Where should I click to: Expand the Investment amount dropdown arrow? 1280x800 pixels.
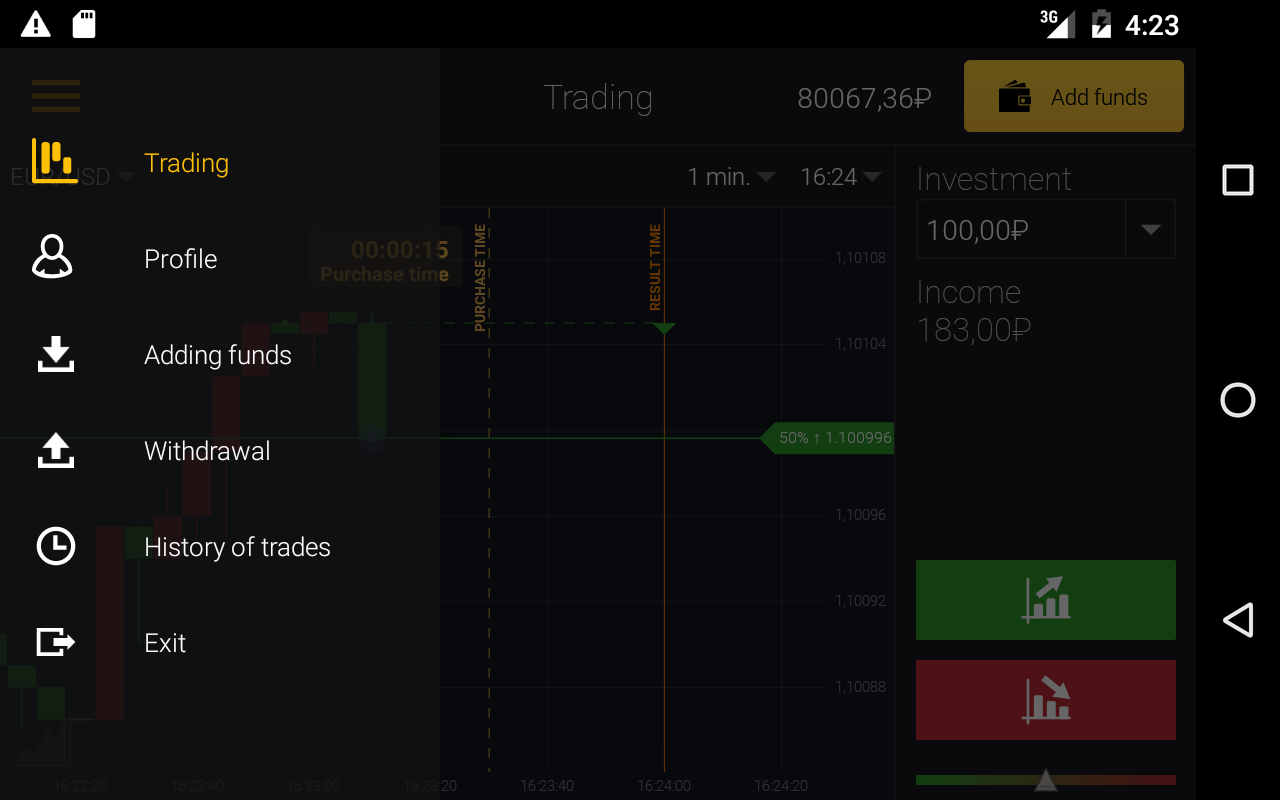1150,229
